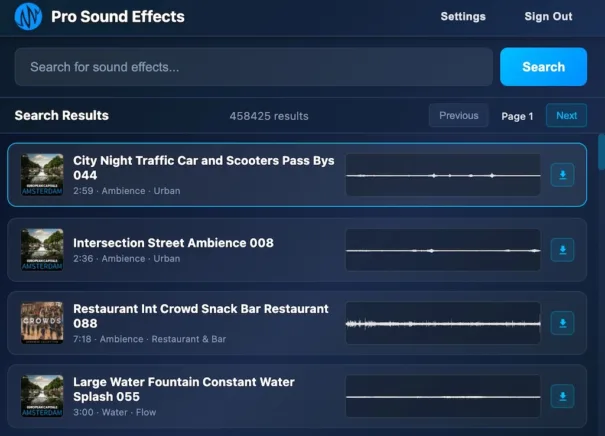
Task: Focus the sound effects search field
Action: (x=253, y=67)
